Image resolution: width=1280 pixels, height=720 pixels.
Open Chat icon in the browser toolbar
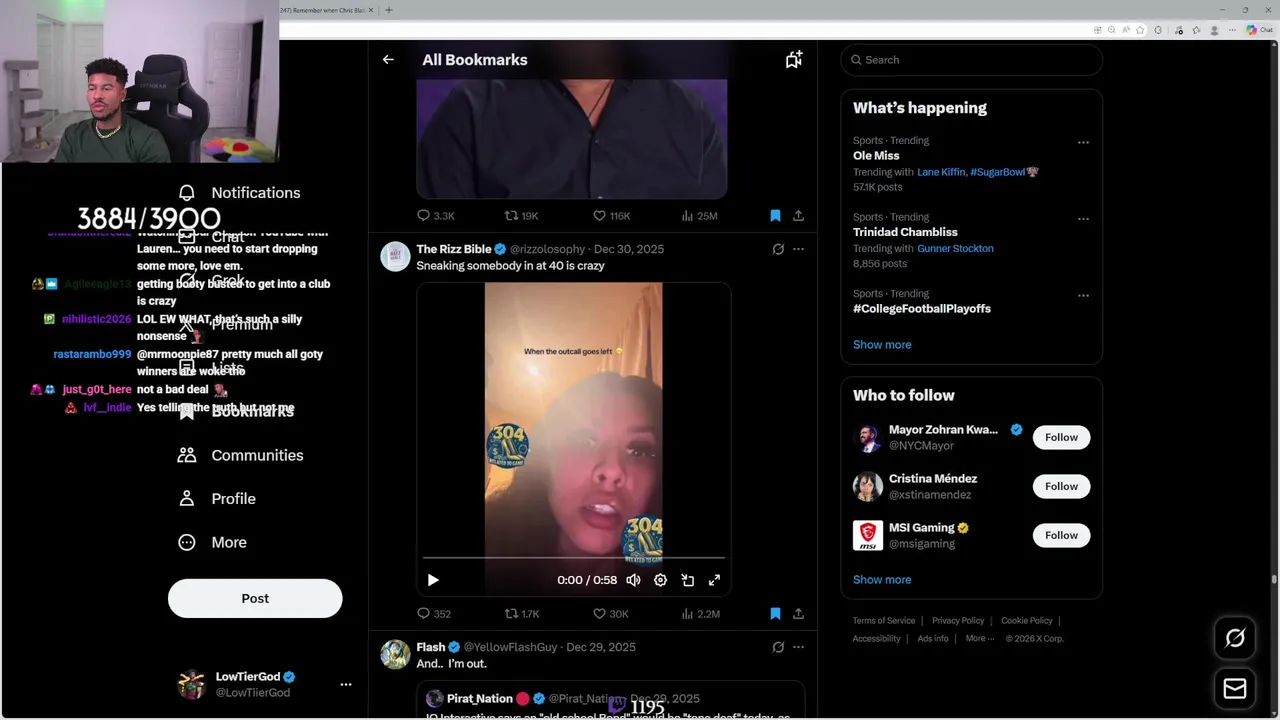tap(1258, 30)
